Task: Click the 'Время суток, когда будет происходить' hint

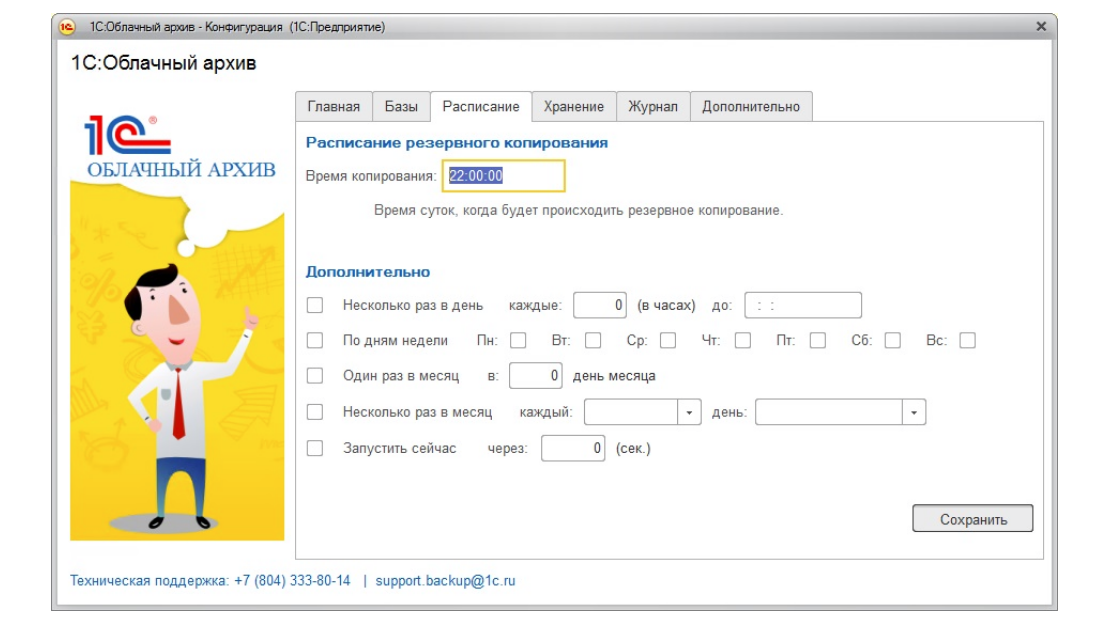Action: (578, 210)
